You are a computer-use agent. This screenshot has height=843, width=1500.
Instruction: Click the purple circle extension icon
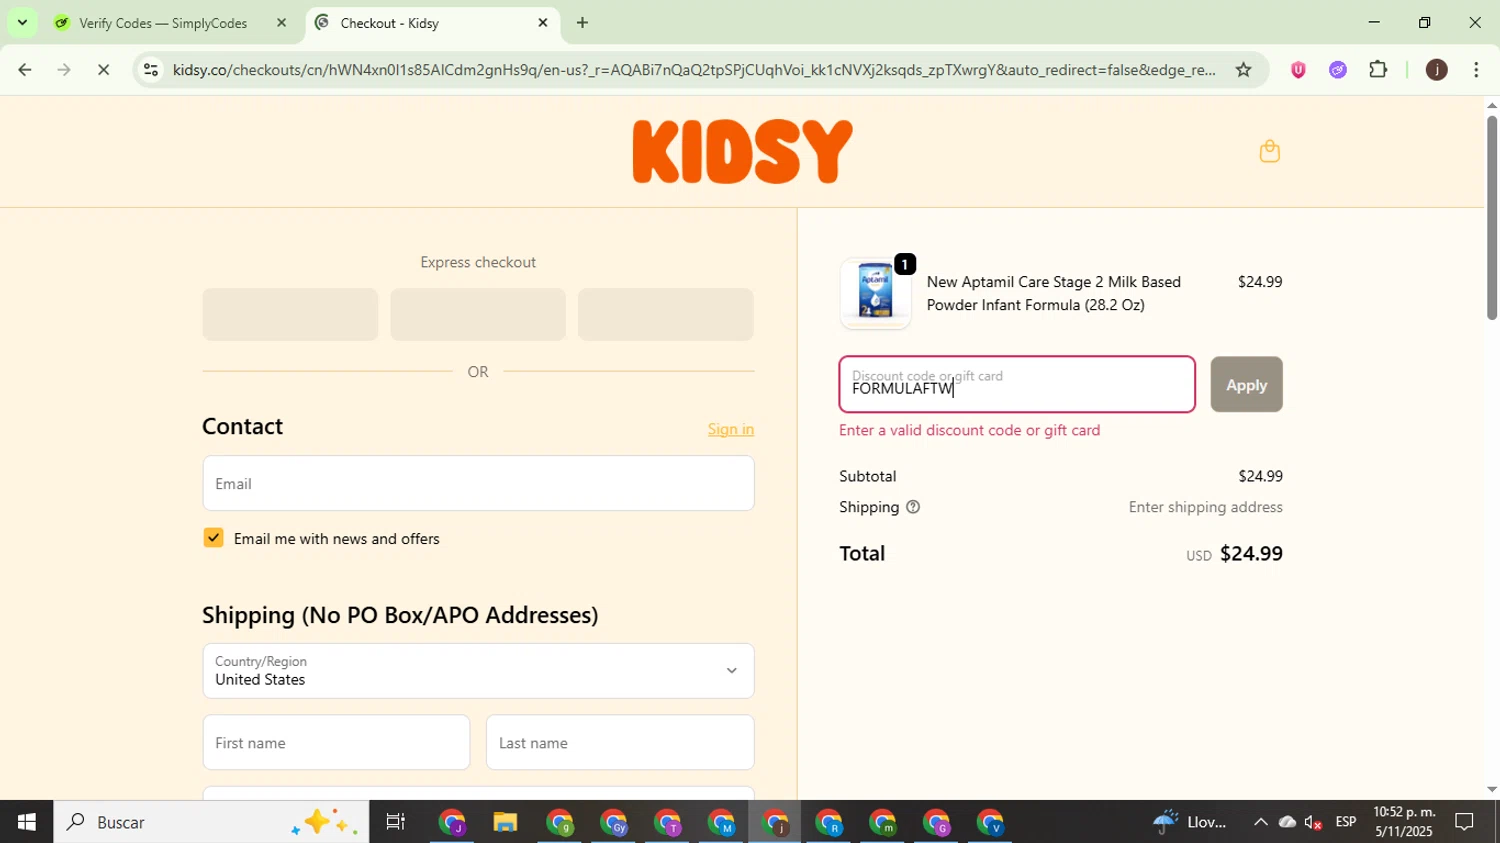pyautogui.click(x=1338, y=69)
